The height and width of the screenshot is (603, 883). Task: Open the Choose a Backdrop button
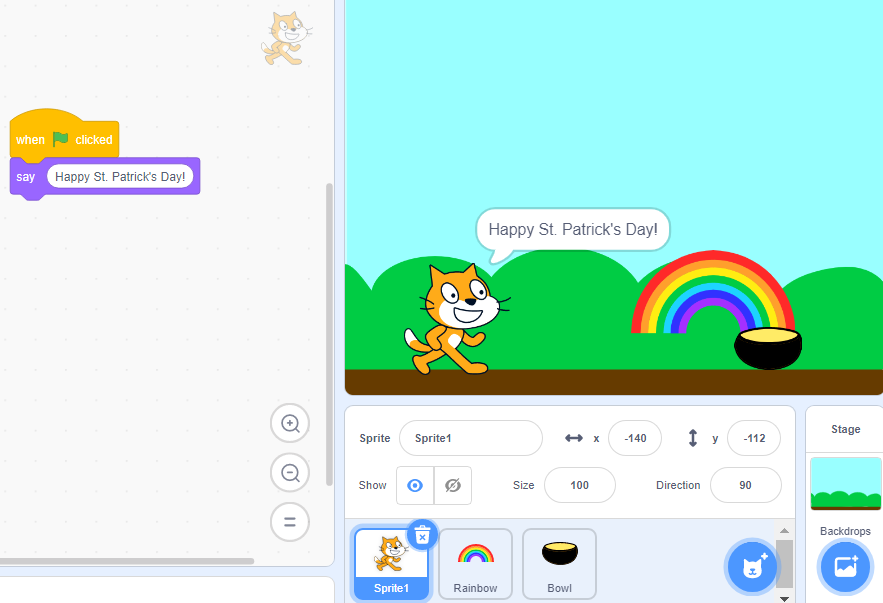[x=846, y=567]
